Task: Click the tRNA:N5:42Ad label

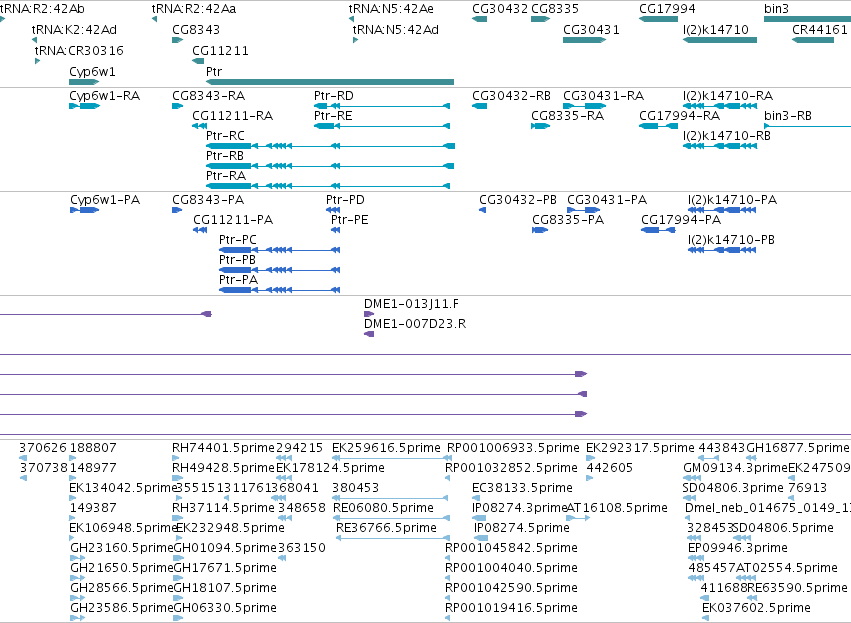Action: coord(396,30)
